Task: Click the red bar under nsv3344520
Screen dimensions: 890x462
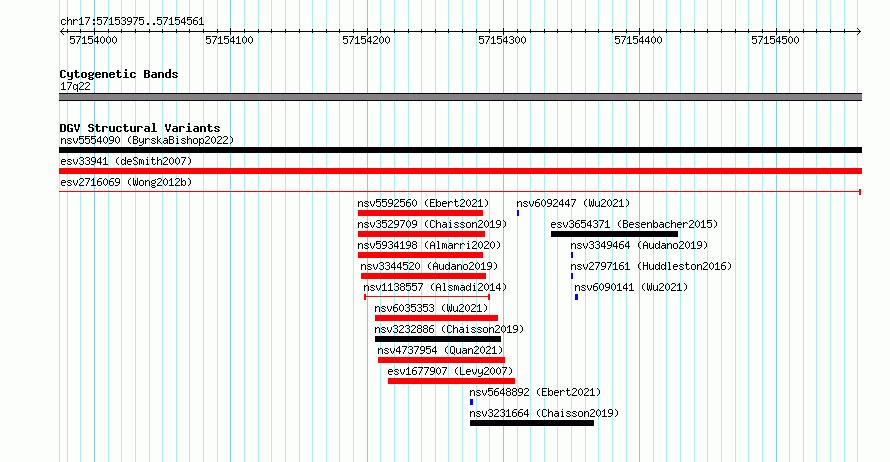Action: pyautogui.click(x=423, y=276)
